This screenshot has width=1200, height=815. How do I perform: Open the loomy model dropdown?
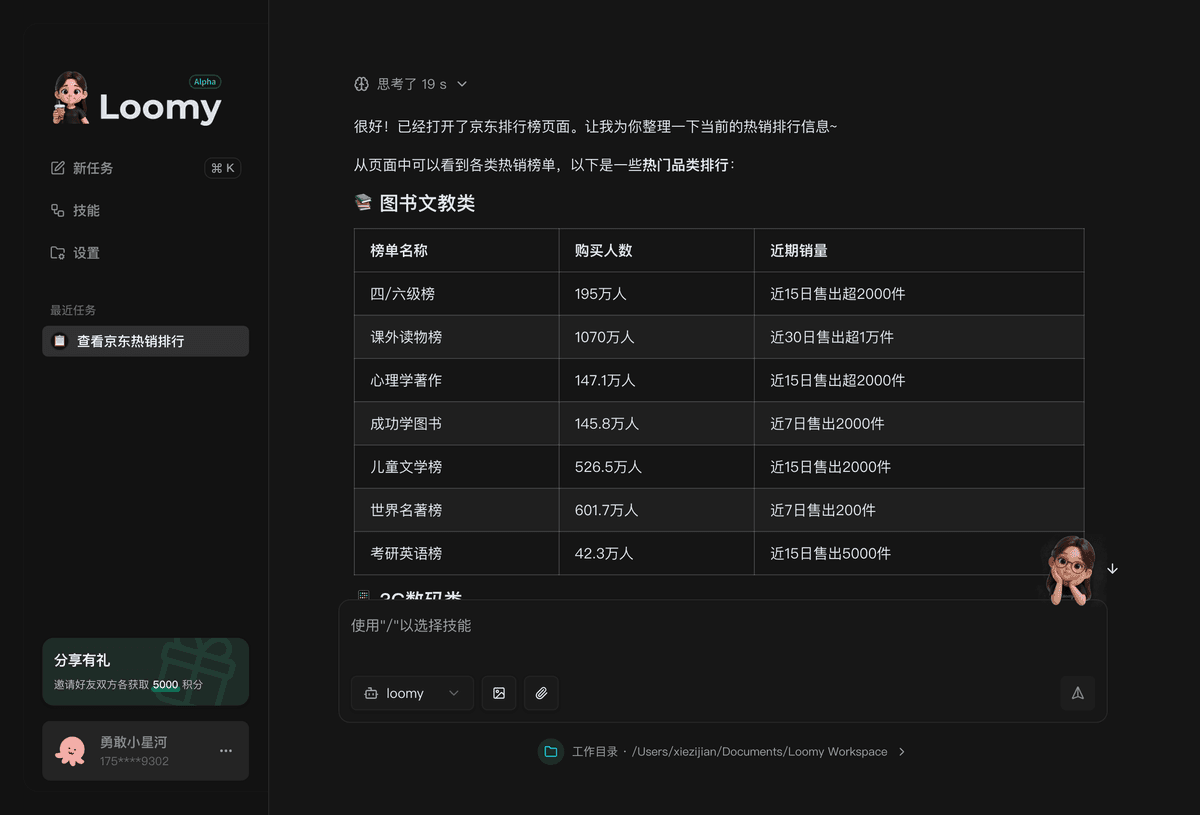(412, 693)
